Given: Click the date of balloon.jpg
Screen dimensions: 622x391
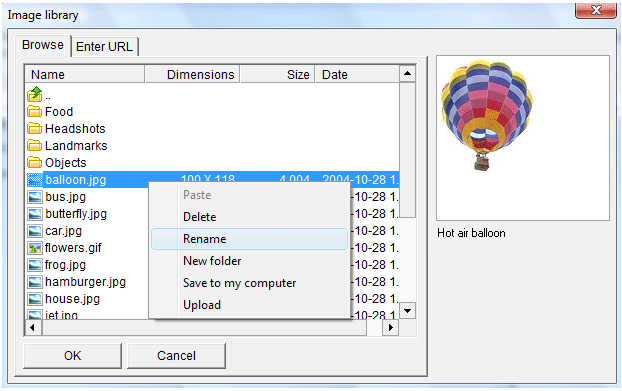Looking at the screenshot, I should coord(360,179).
